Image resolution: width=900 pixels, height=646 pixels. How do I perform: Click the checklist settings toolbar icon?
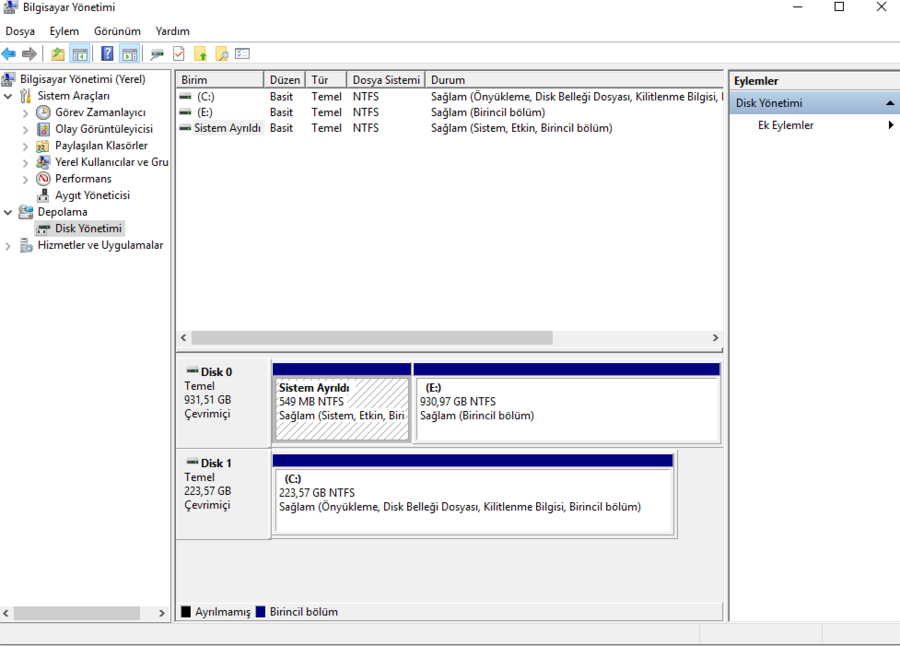(x=242, y=53)
